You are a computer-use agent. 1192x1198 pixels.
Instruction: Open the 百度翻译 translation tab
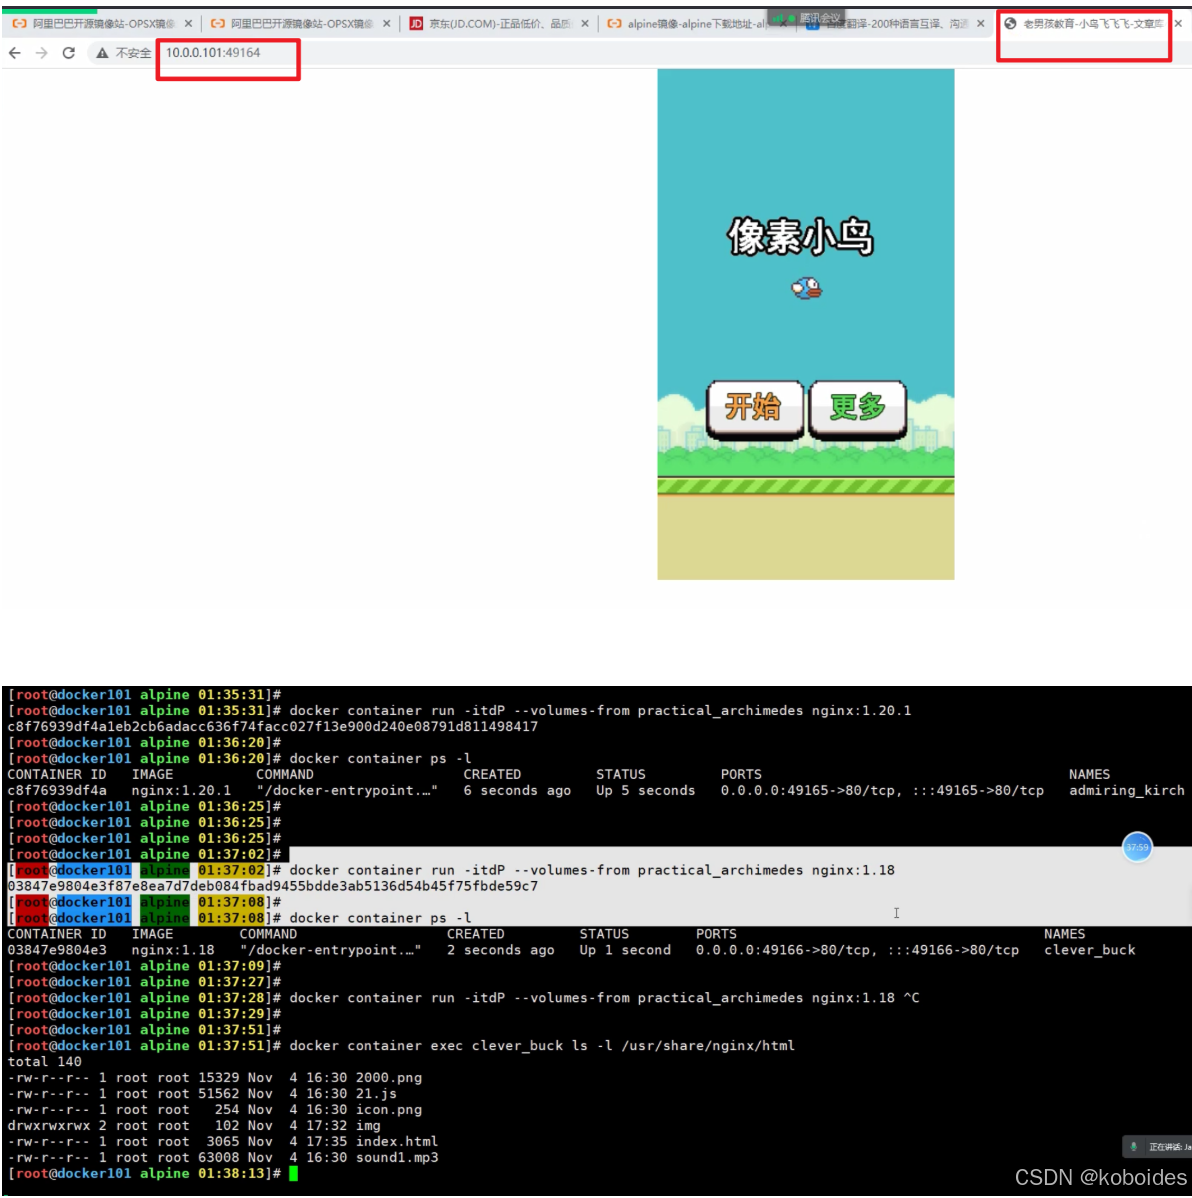click(897, 24)
